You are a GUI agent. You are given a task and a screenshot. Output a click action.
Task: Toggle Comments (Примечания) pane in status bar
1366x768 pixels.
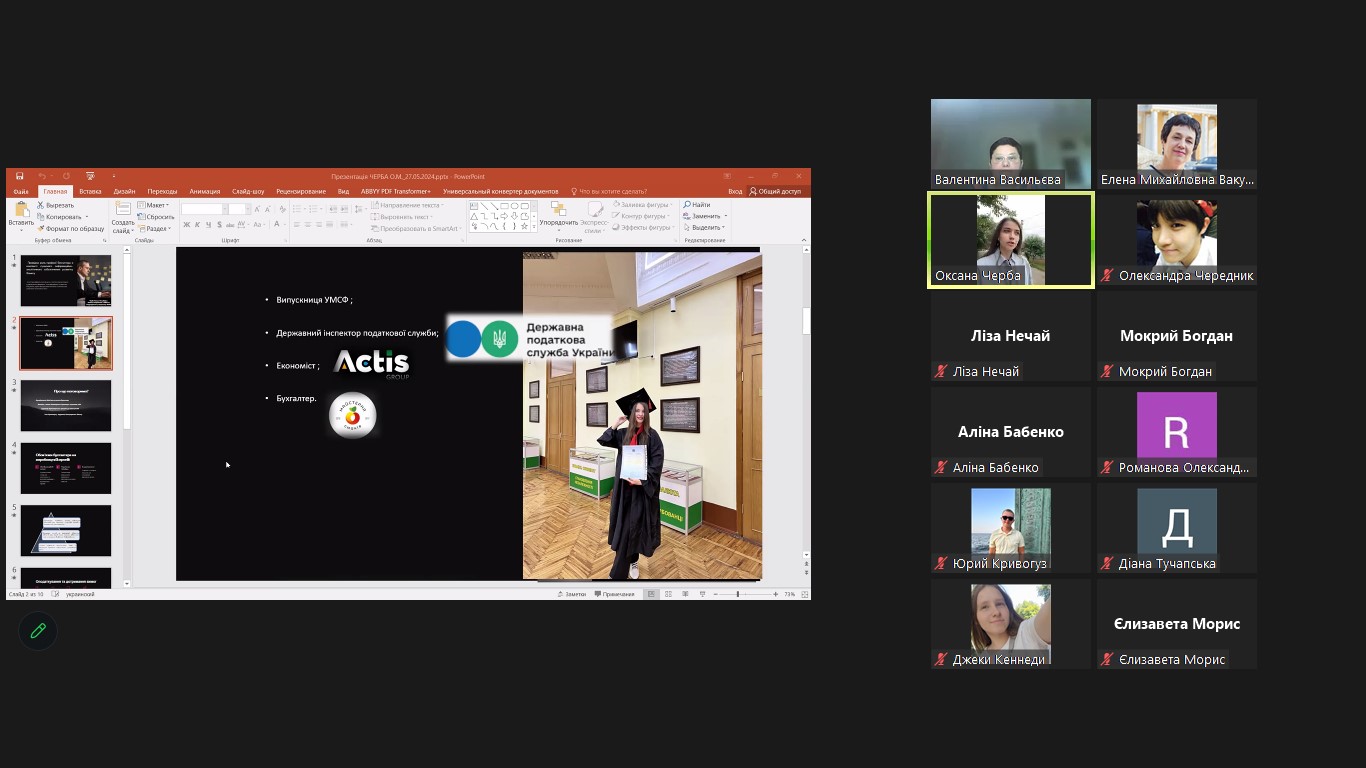pos(614,594)
